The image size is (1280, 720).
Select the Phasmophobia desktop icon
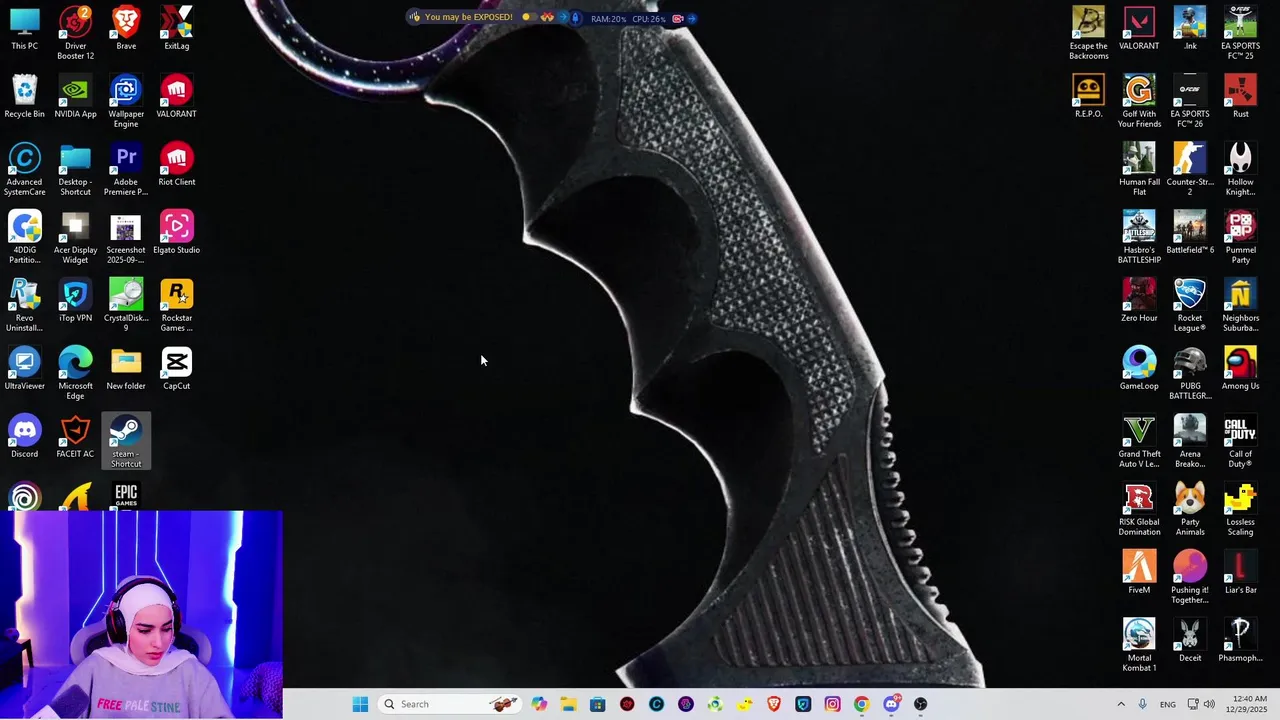[1240, 640]
